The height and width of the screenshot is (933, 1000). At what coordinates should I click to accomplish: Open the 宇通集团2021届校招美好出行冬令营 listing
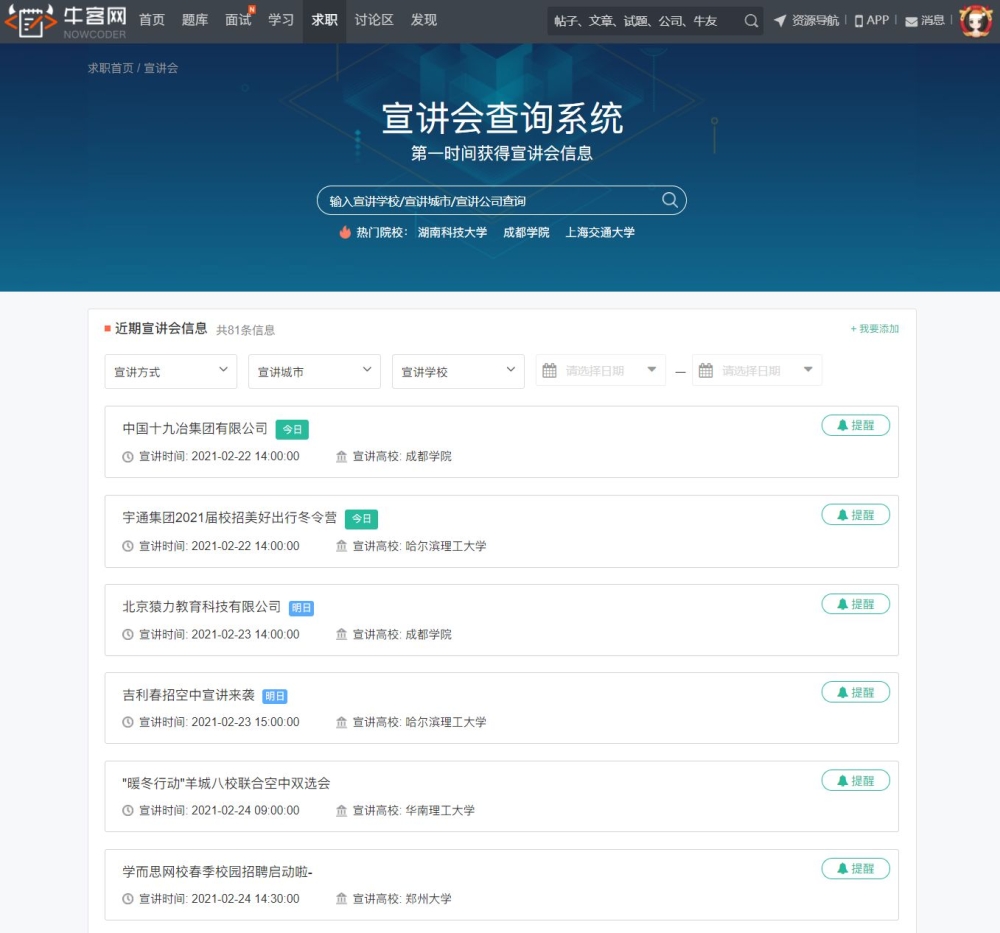pyautogui.click(x=230, y=518)
